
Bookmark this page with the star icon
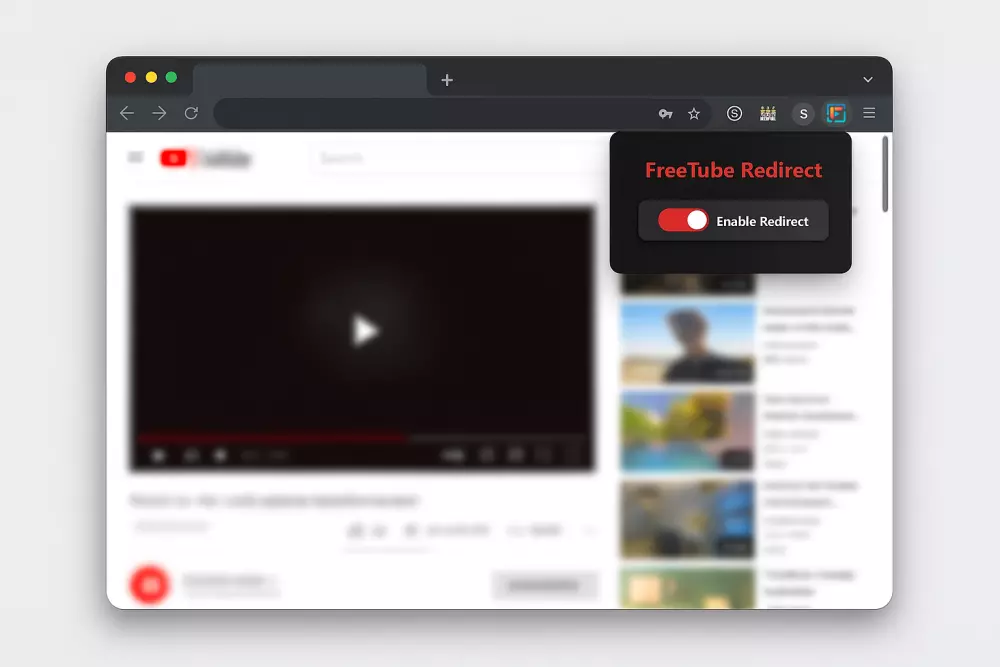coord(694,112)
